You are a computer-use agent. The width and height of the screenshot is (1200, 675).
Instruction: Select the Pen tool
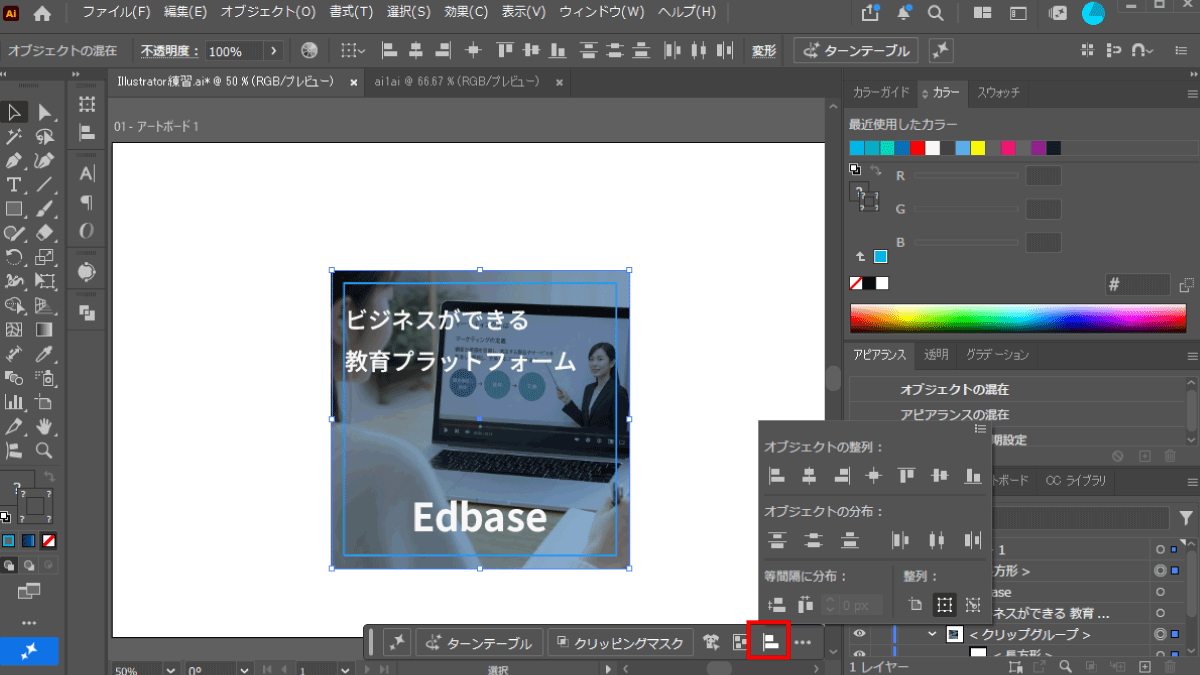(x=14, y=160)
